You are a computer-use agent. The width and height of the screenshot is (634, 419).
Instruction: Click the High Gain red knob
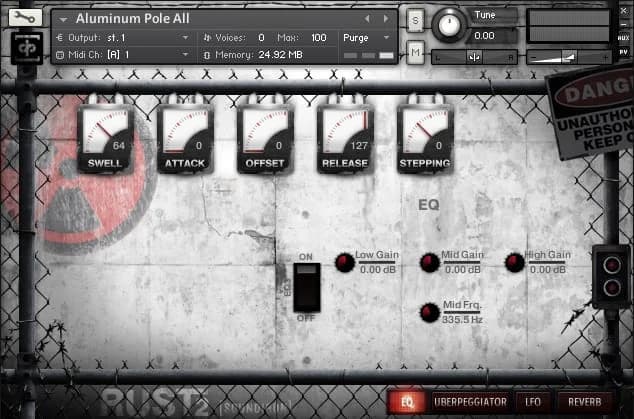click(x=514, y=262)
